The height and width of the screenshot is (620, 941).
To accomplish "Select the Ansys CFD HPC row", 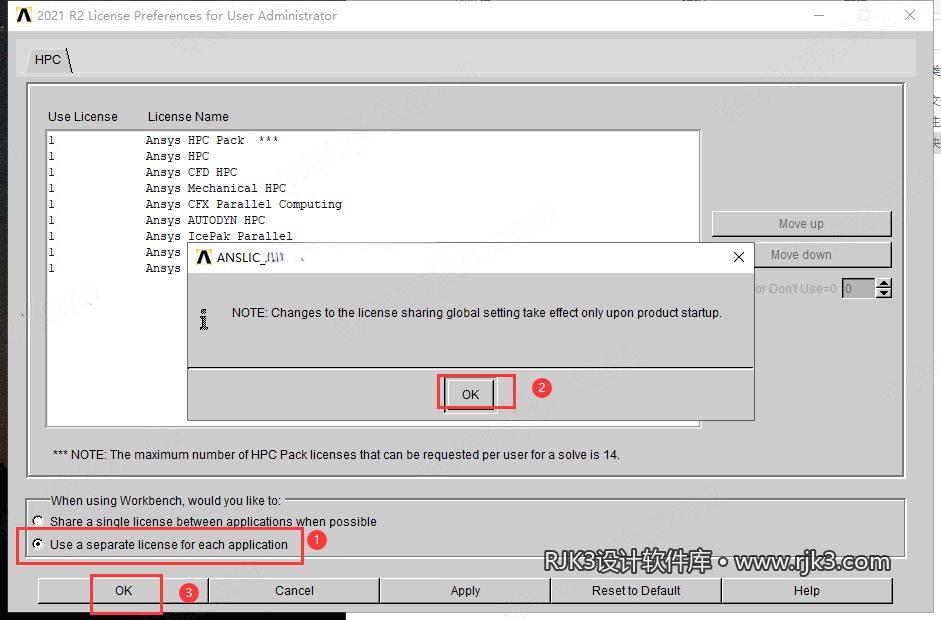I will point(373,172).
